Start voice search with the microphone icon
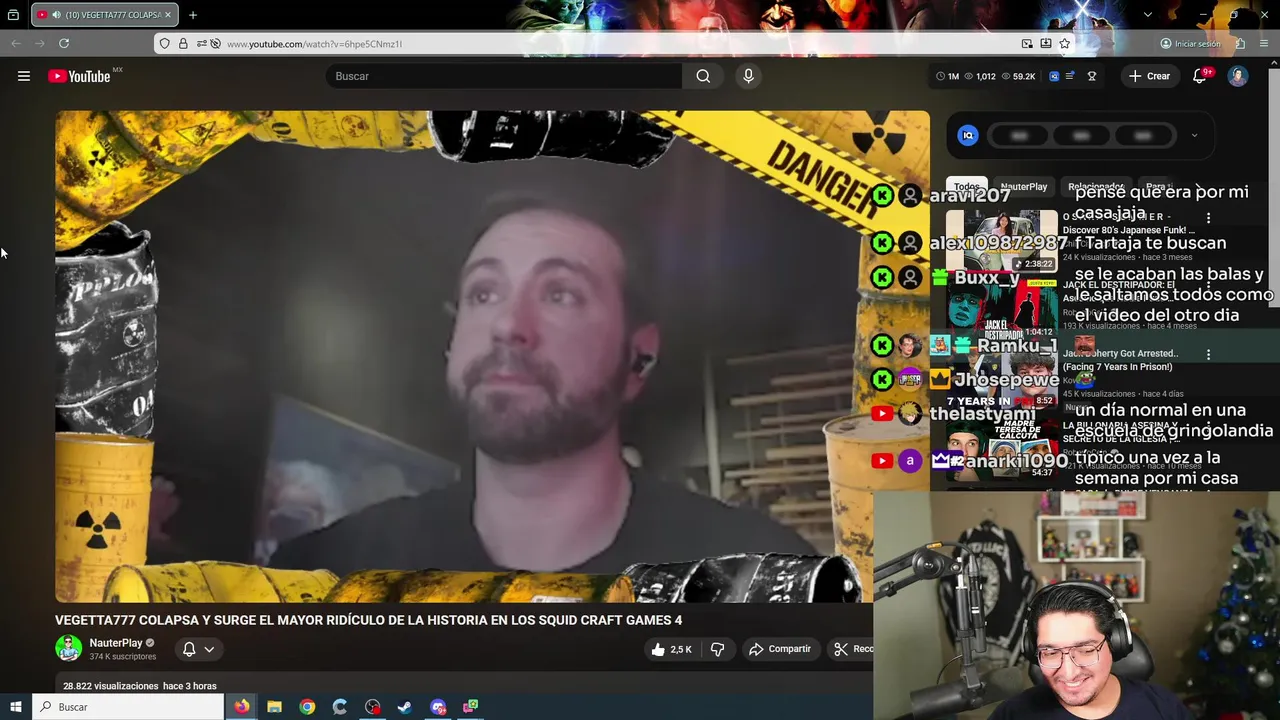The width and height of the screenshot is (1280, 720). tap(748, 76)
